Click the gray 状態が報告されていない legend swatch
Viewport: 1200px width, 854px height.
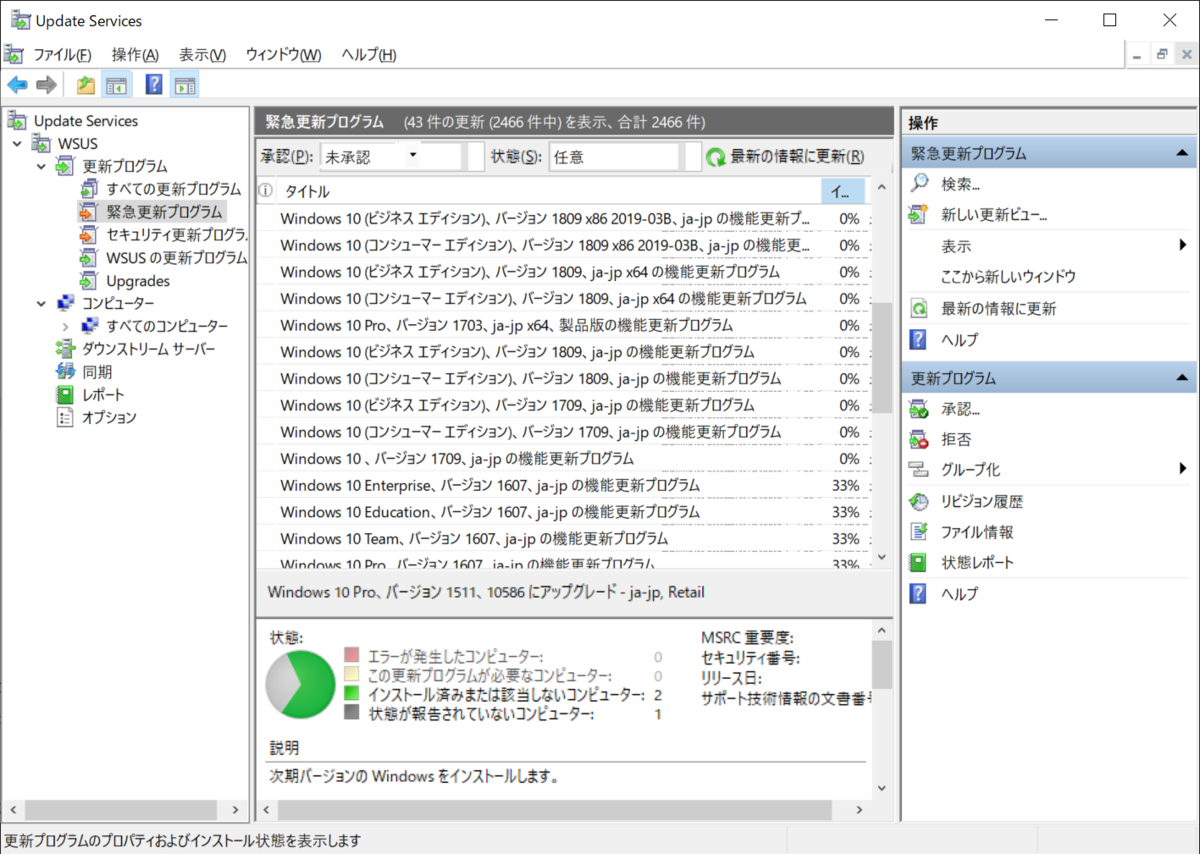coord(351,713)
